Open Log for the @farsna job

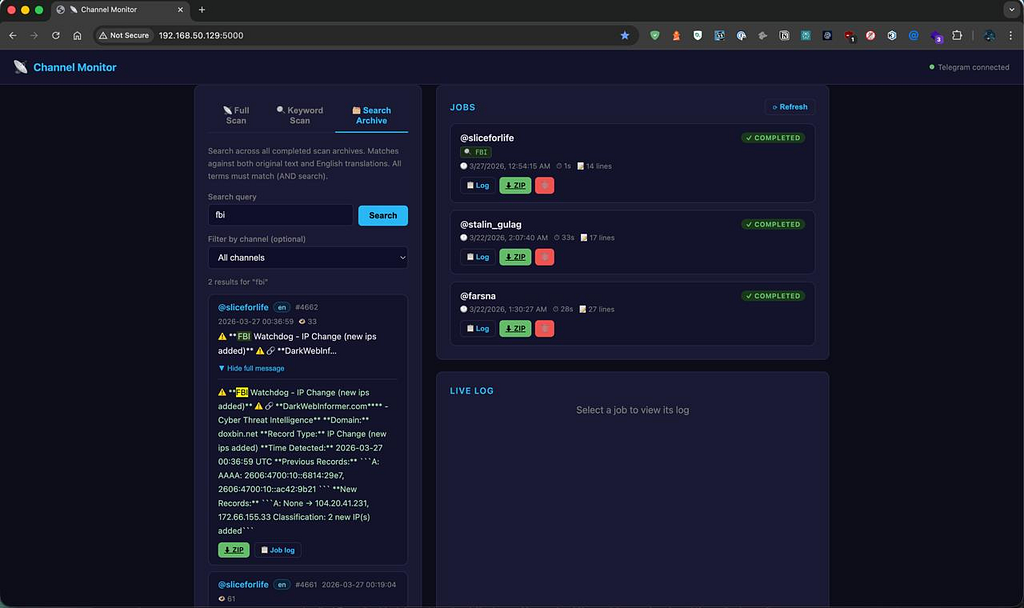coord(478,328)
